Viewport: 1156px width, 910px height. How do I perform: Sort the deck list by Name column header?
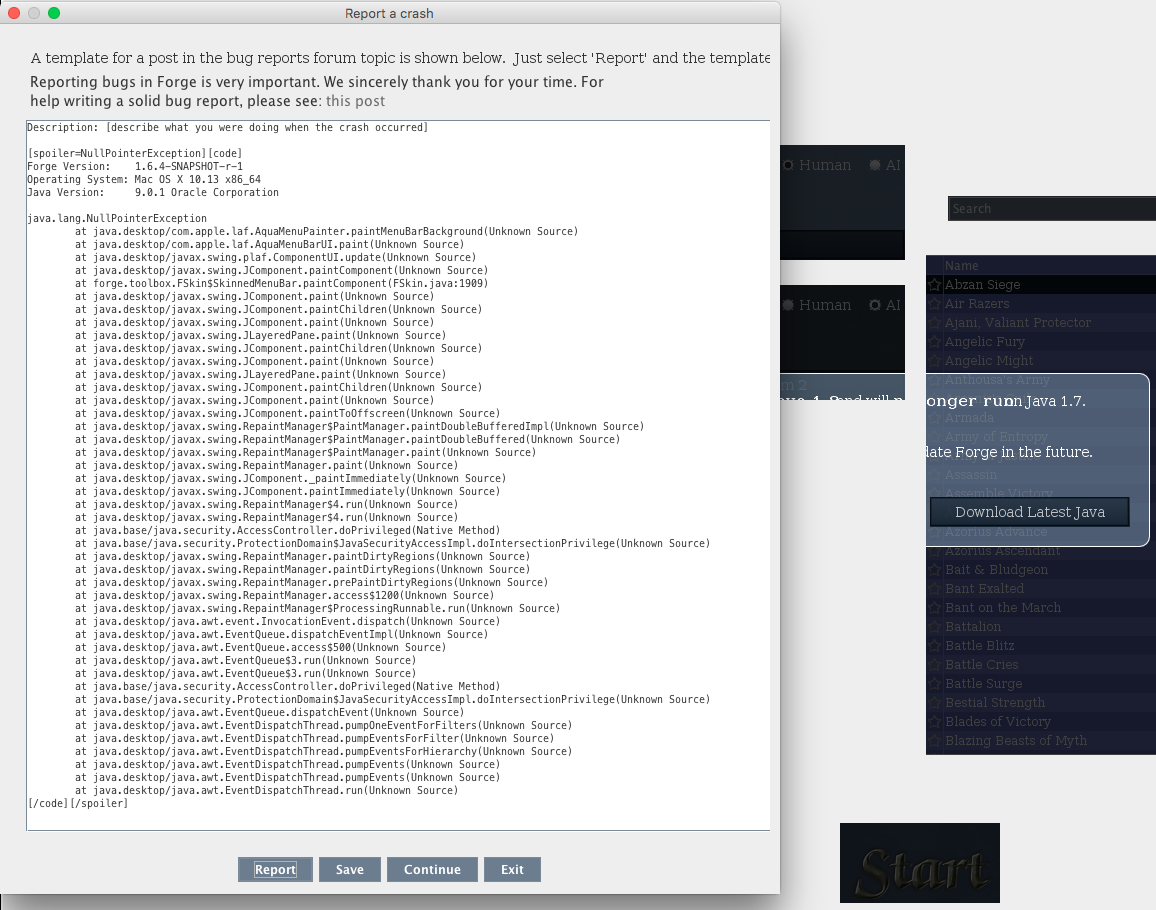pyautogui.click(x=962, y=266)
